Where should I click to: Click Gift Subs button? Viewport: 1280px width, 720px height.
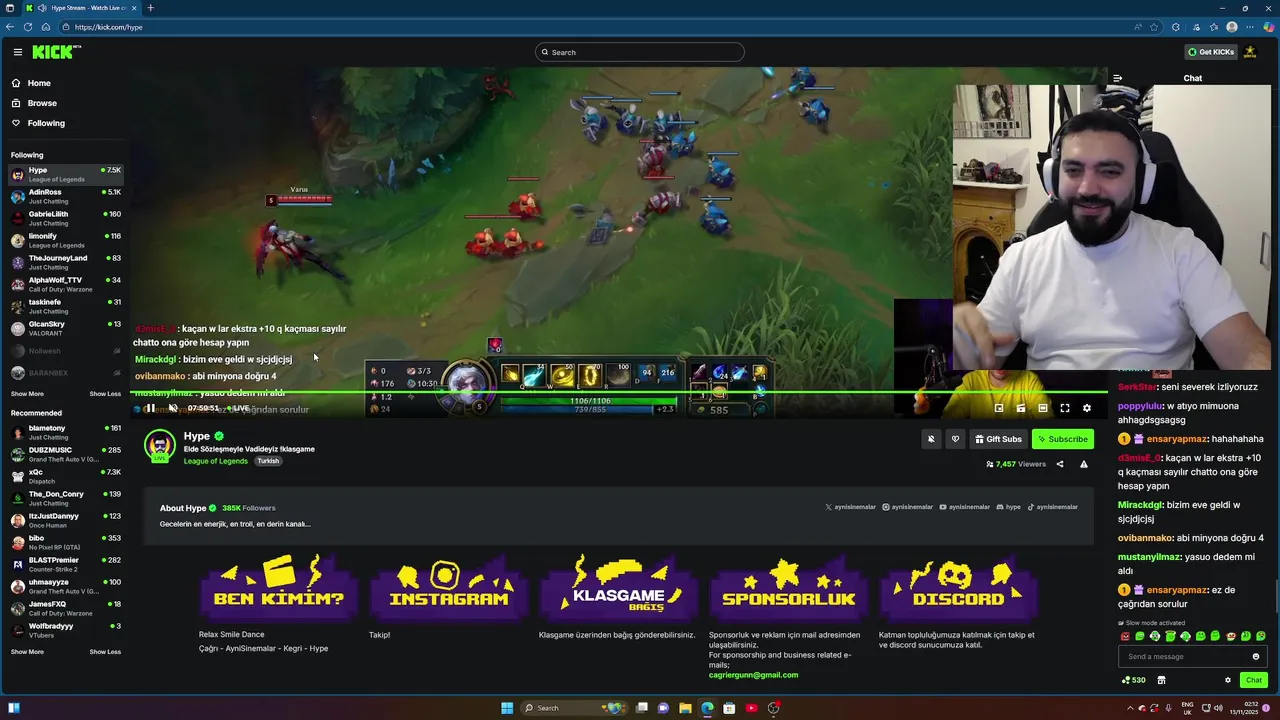998,439
